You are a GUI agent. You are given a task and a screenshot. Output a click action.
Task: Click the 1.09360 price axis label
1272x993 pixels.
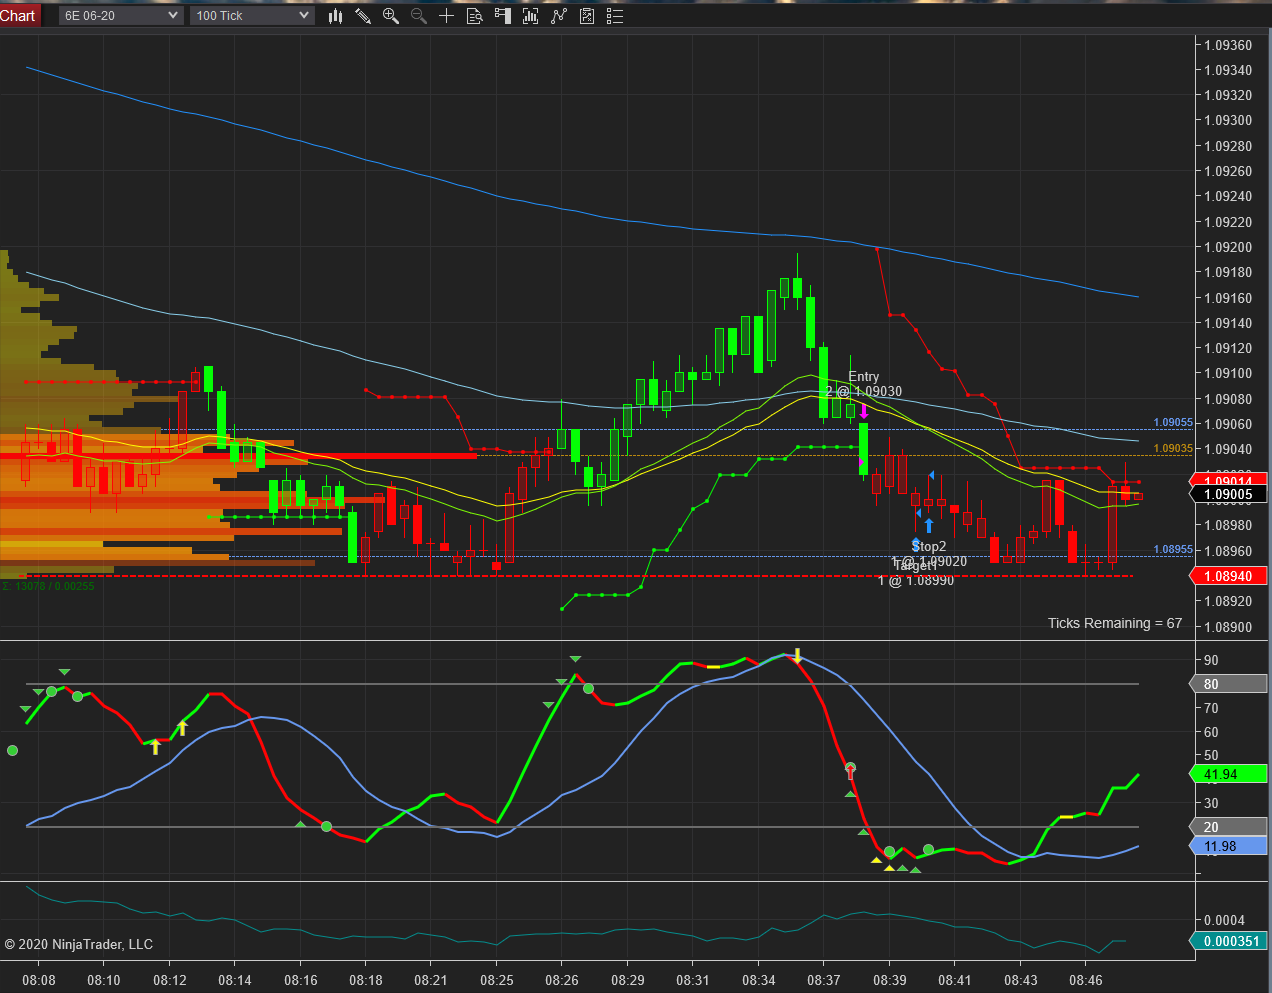pyautogui.click(x=1227, y=45)
